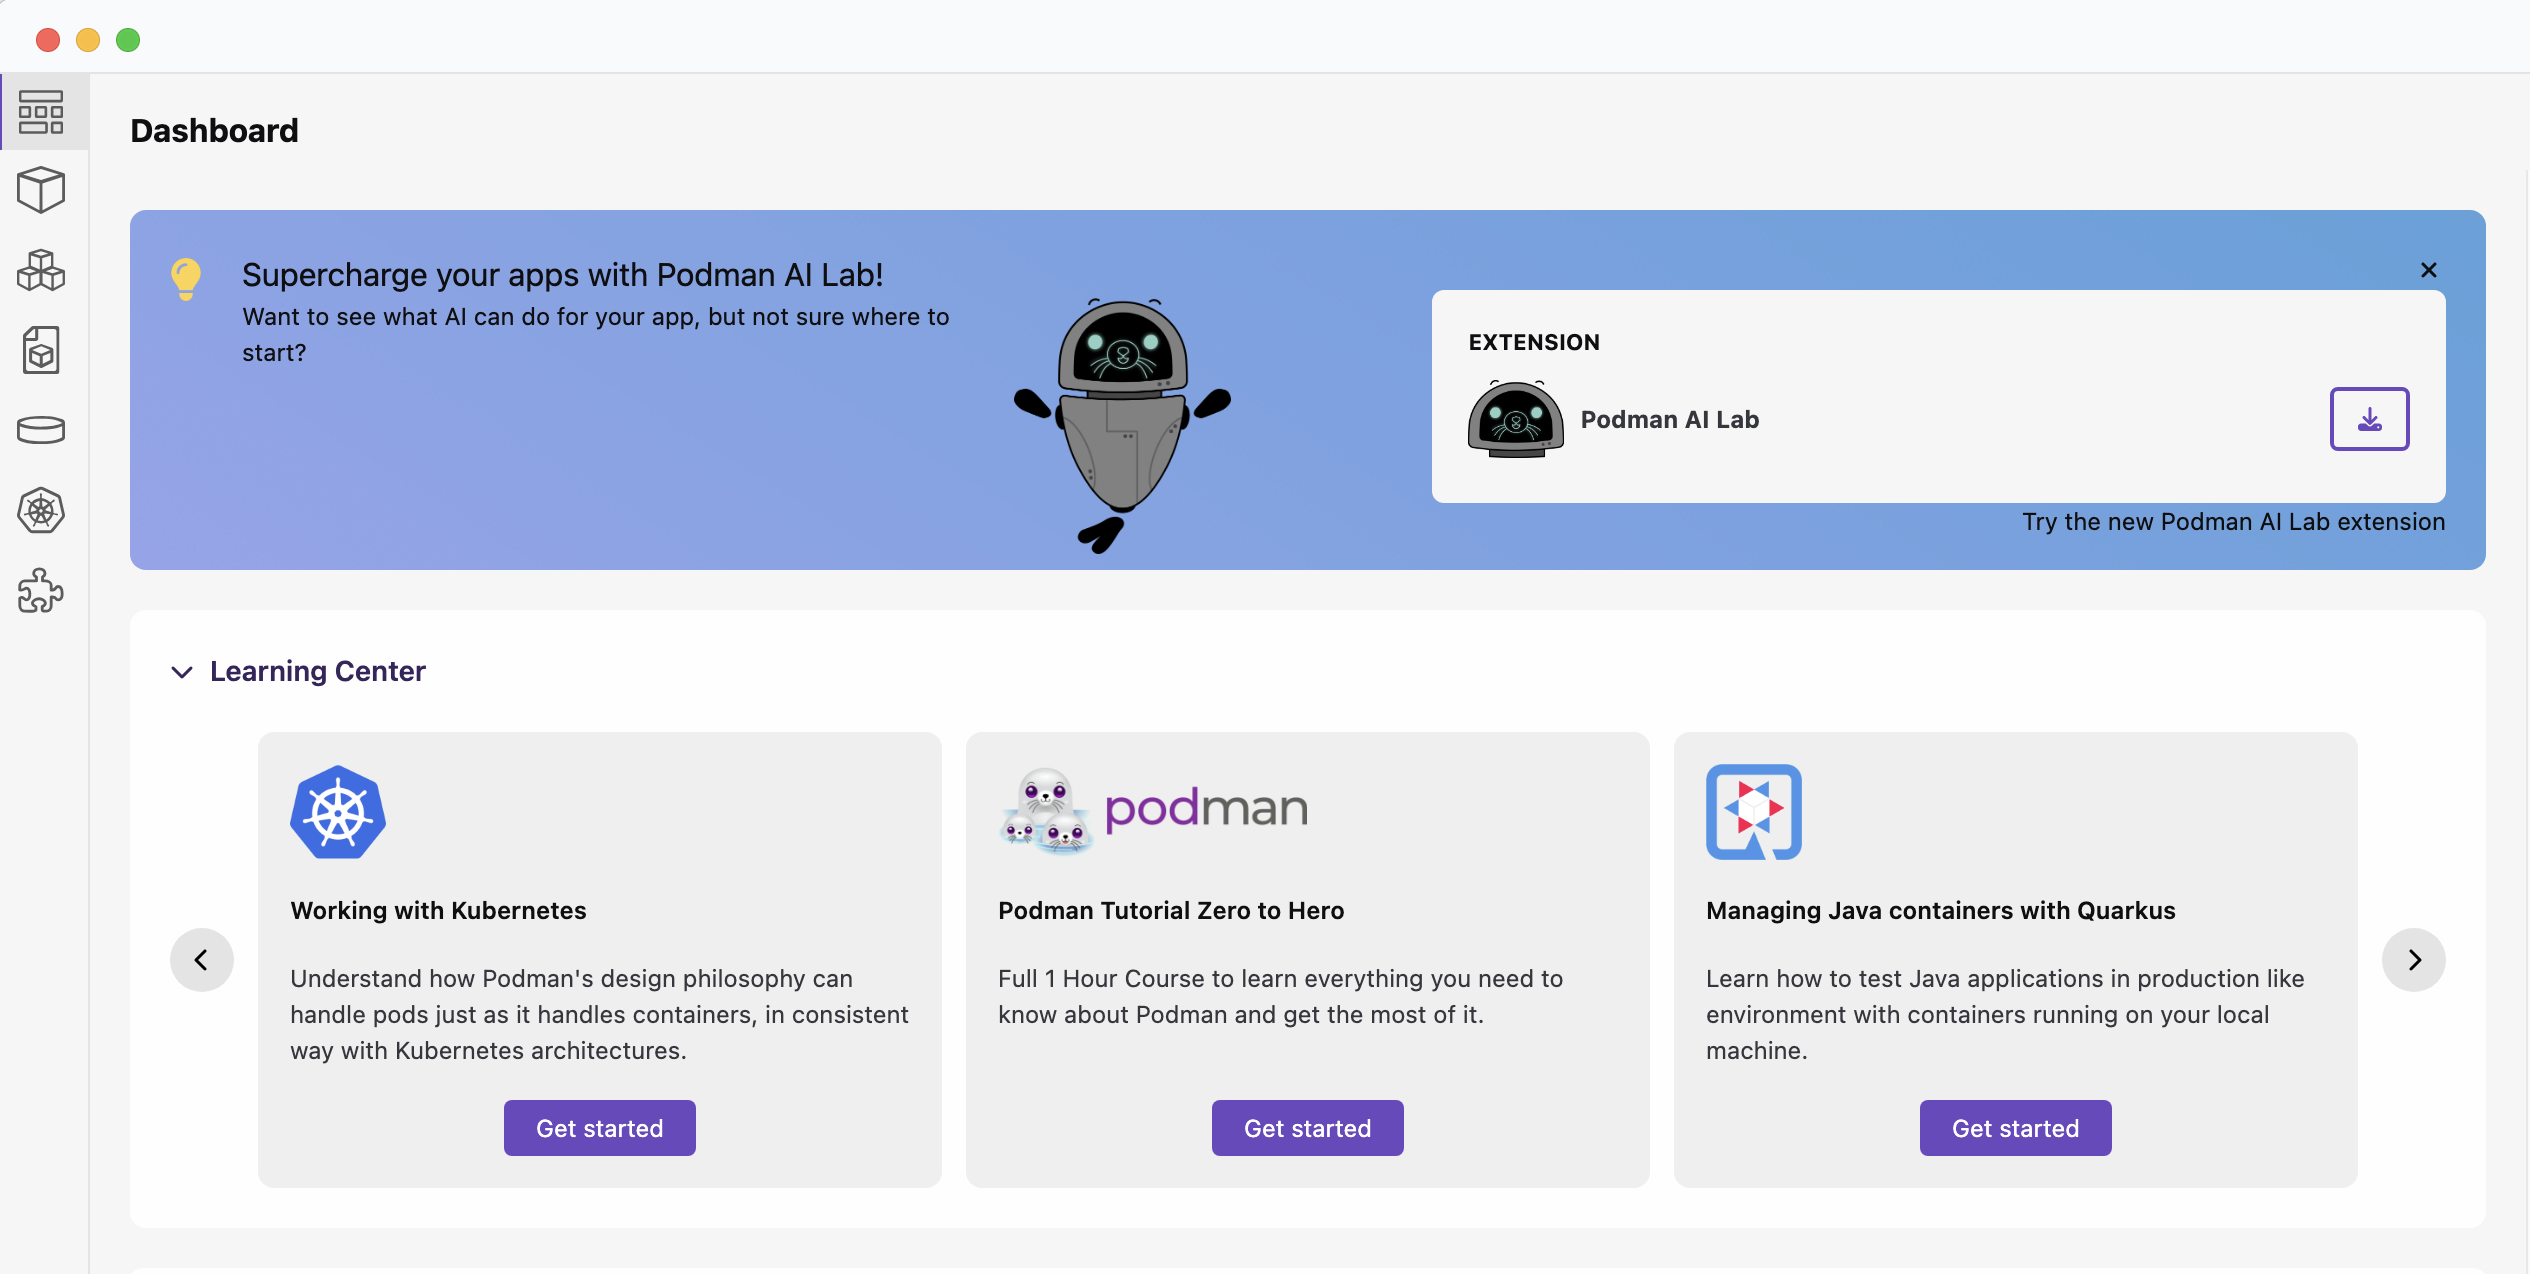Go to Pods sidebar icon
Image resolution: width=2530 pixels, height=1274 pixels.
41,270
